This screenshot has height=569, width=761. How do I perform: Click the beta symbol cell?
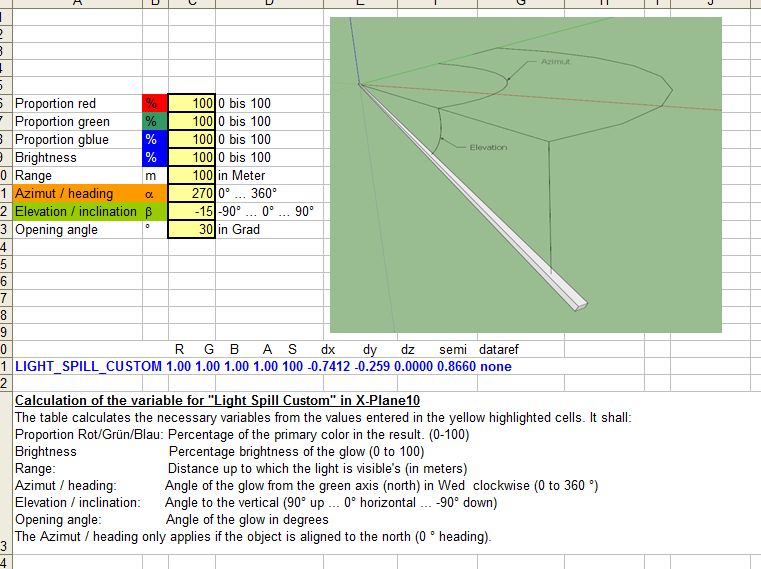tap(155, 211)
